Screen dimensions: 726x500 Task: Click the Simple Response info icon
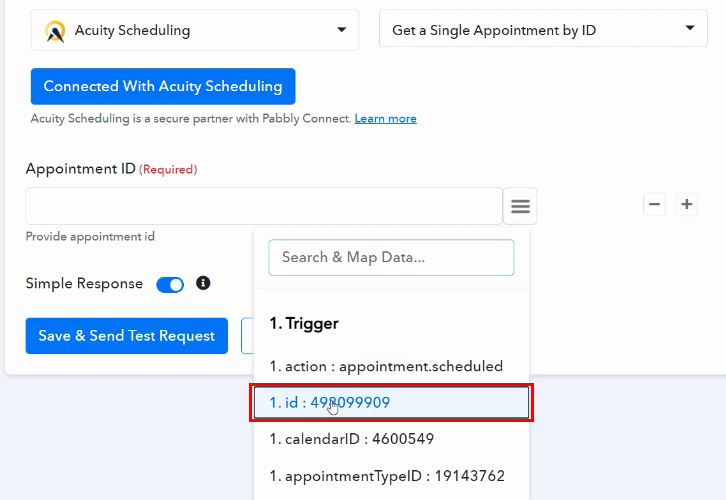203,283
